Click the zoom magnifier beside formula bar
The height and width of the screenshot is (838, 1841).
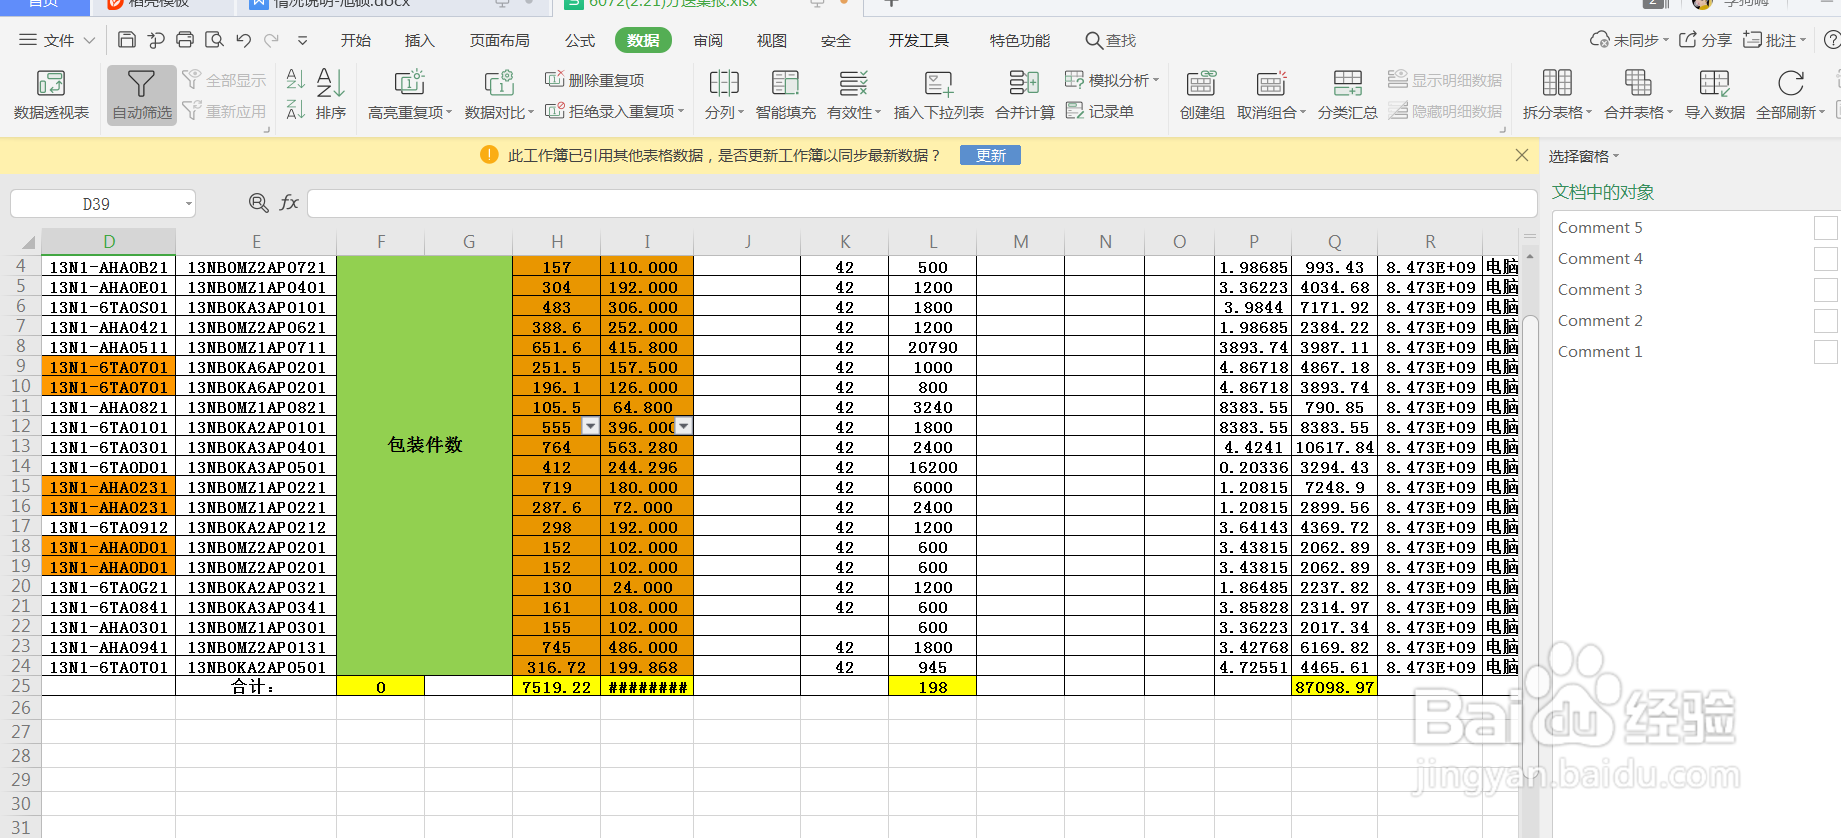(258, 203)
